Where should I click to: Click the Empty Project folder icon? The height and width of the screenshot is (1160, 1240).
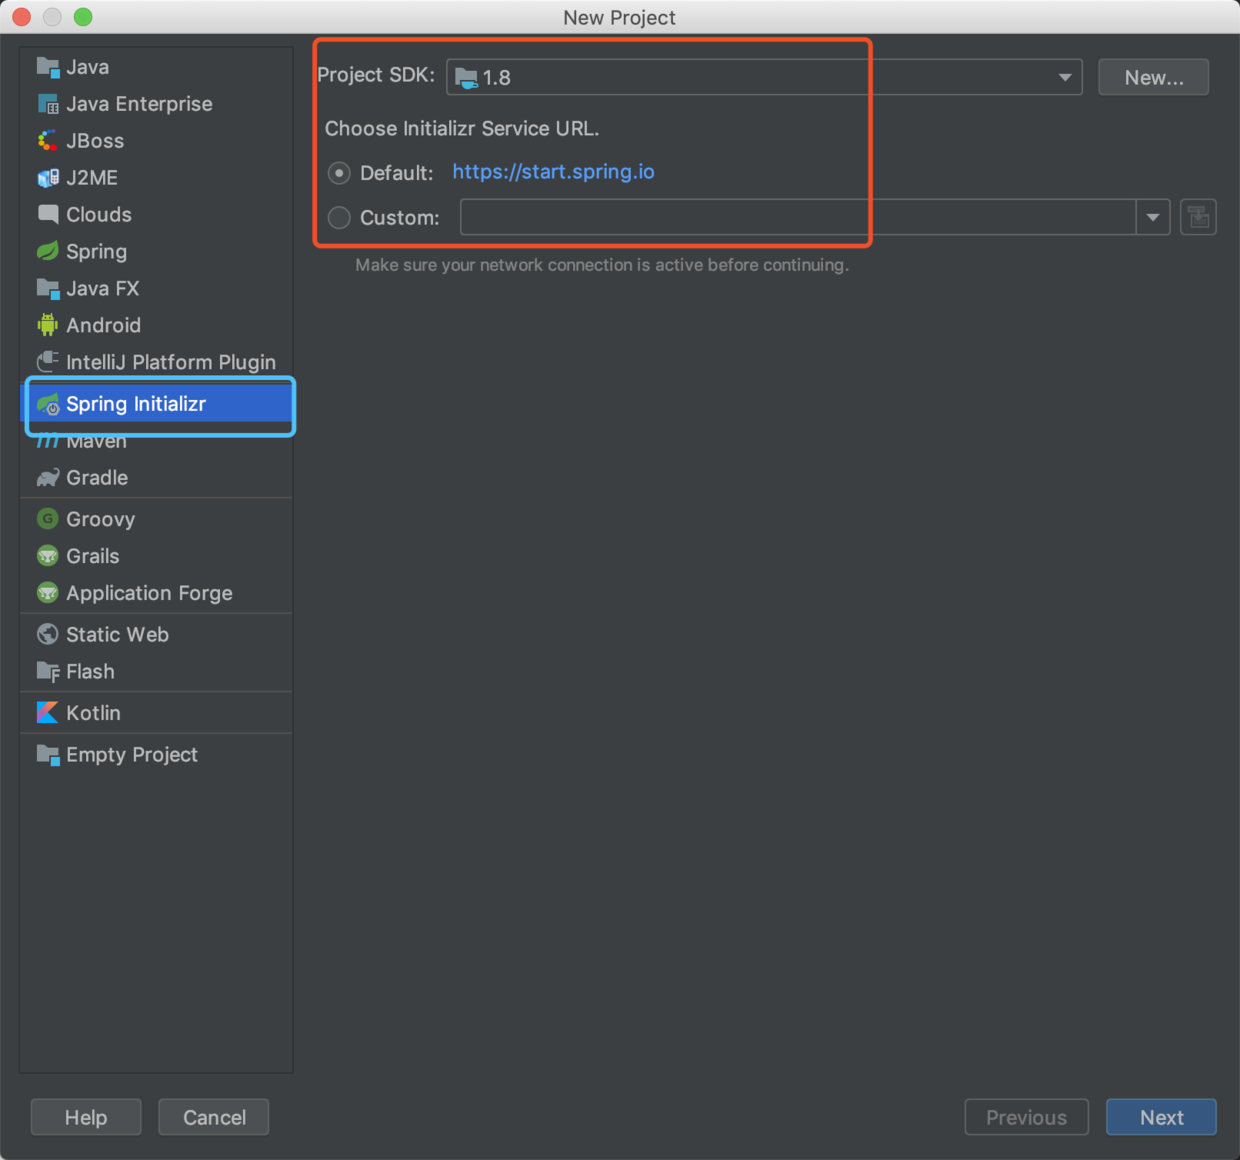[x=47, y=755]
